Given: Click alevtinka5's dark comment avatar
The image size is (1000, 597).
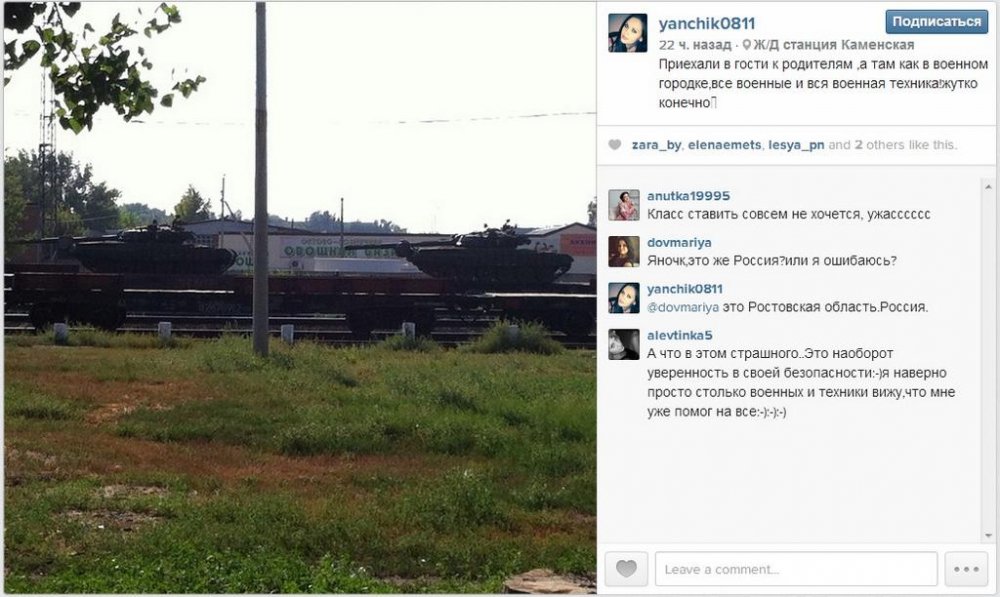Looking at the screenshot, I should tap(624, 344).
